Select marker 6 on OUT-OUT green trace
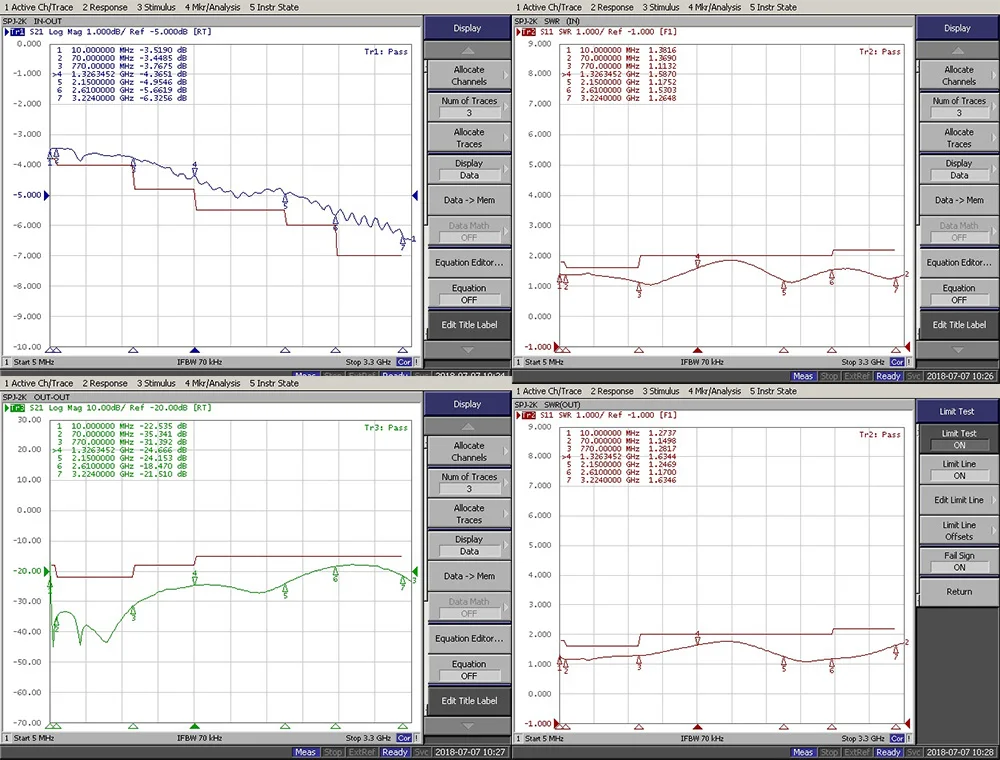This screenshot has width=1000, height=760. (x=335, y=574)
